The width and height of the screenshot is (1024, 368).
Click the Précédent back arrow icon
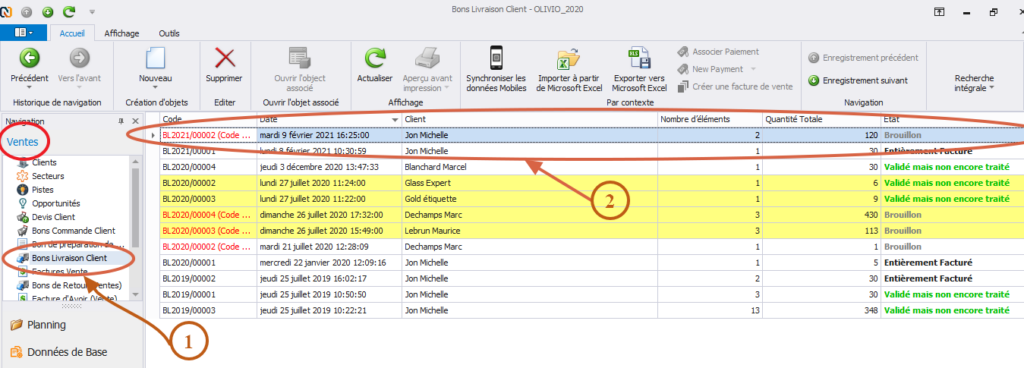pos(29,58)
